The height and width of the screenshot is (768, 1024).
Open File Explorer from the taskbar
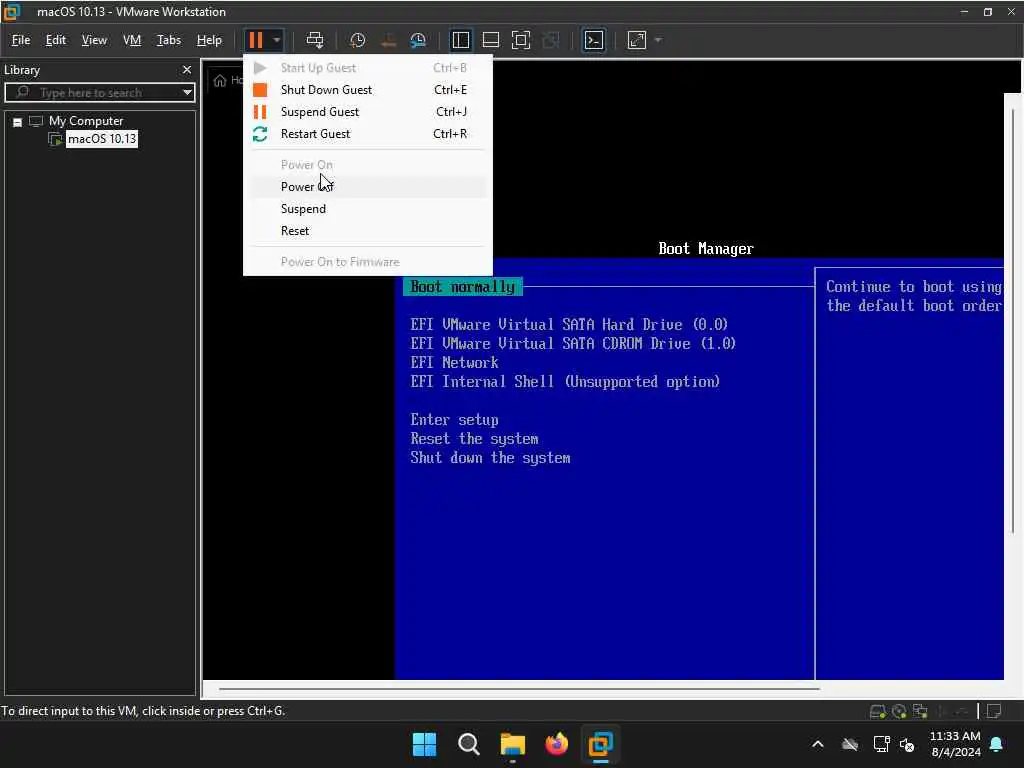(513, 744)
